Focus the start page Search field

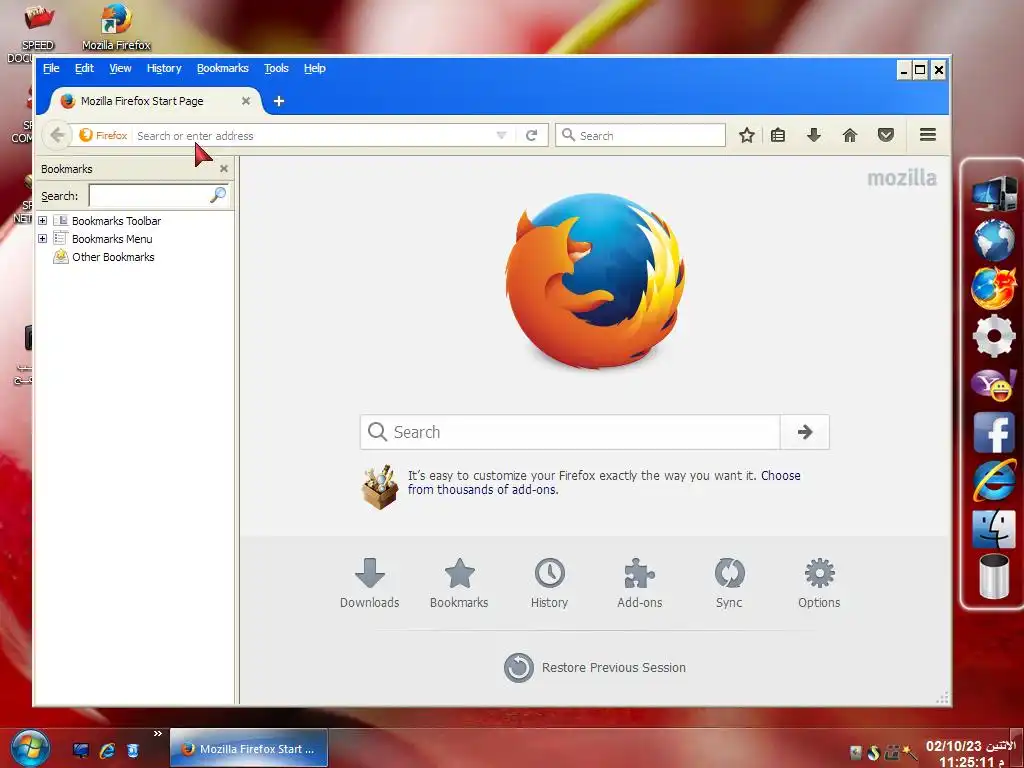click(570, 432)
